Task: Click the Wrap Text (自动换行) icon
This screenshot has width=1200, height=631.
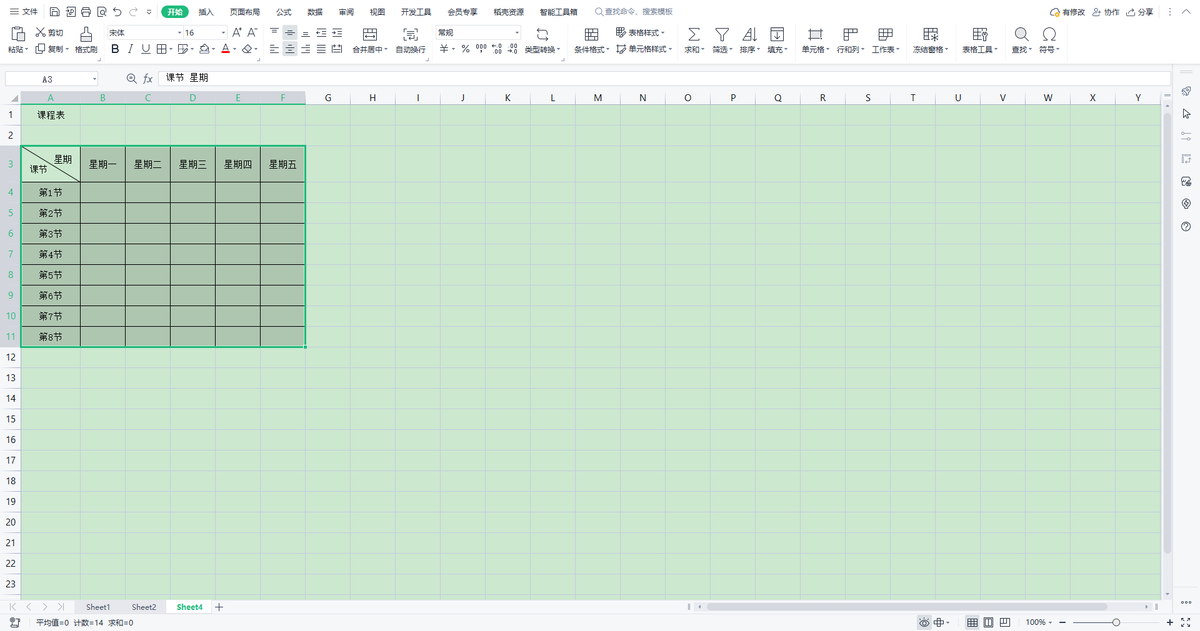Action: tap(410, 34)
